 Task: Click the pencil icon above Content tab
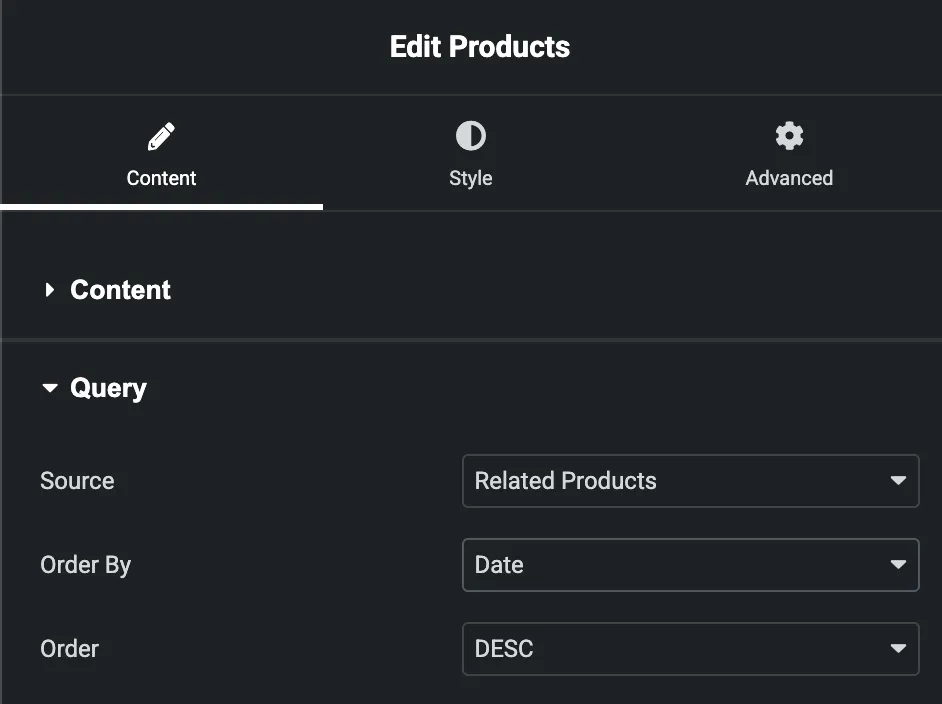click(x=161, y=136)
